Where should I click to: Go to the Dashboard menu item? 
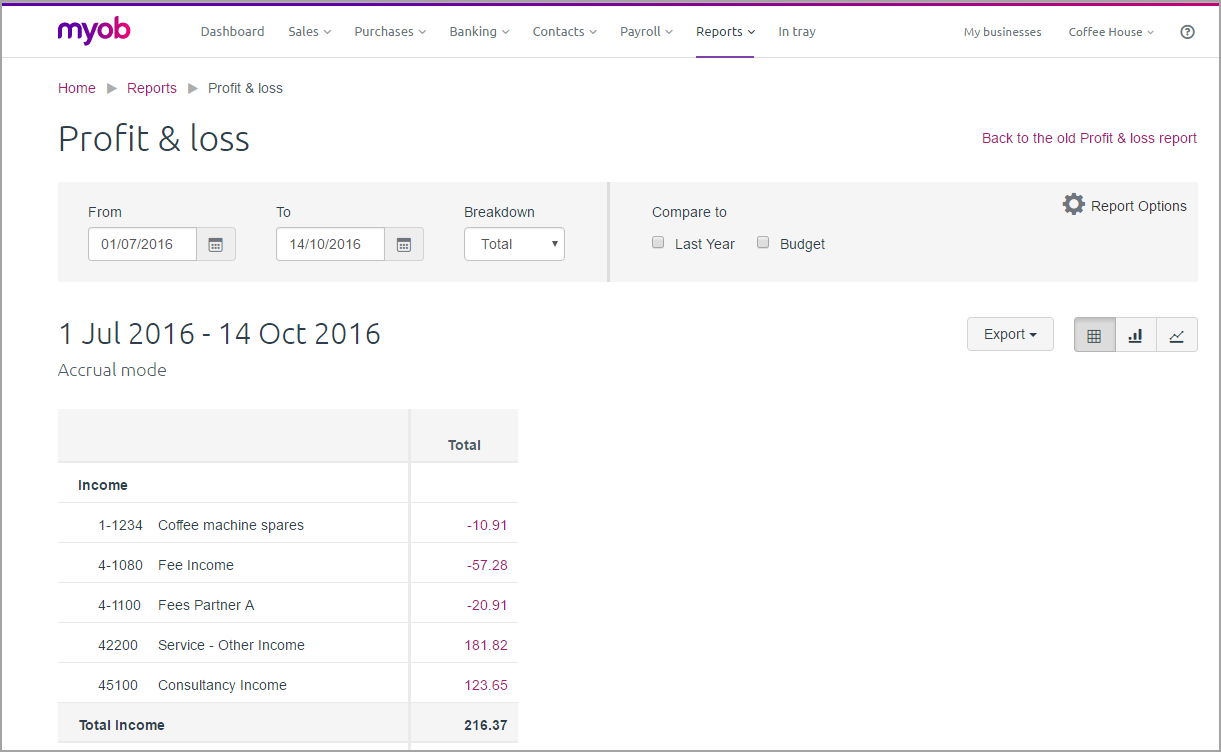[x=232, y=31]
